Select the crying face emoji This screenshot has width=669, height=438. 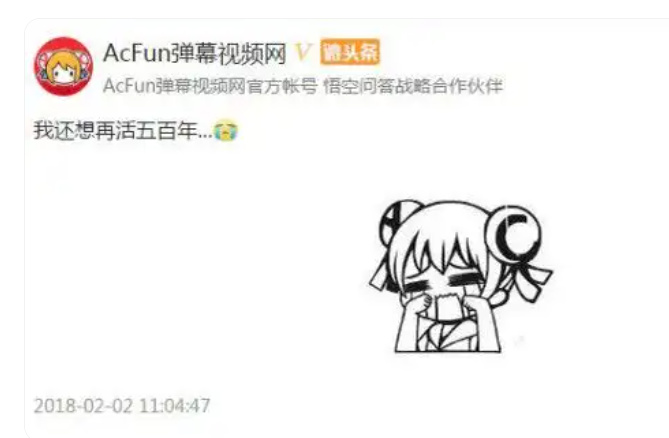[x=226, y=131]
